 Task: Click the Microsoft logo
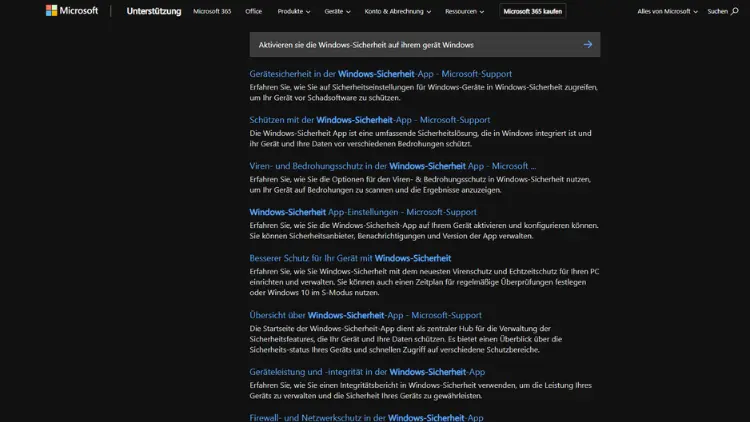pos(72,11)
